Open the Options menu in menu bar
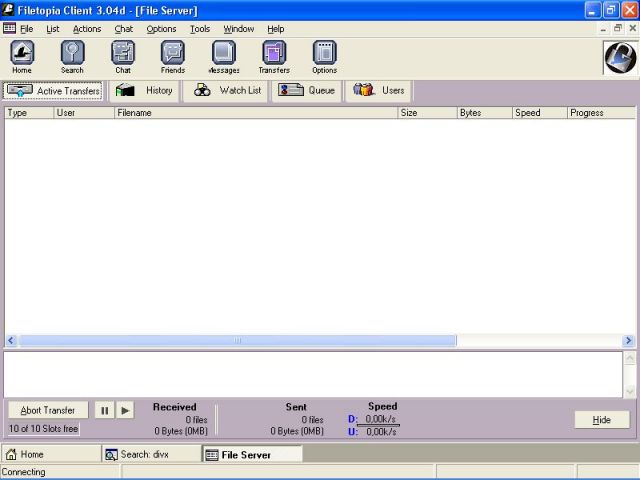Image resolution: width=640 pixels, height=480 pixels. point(161,29)
